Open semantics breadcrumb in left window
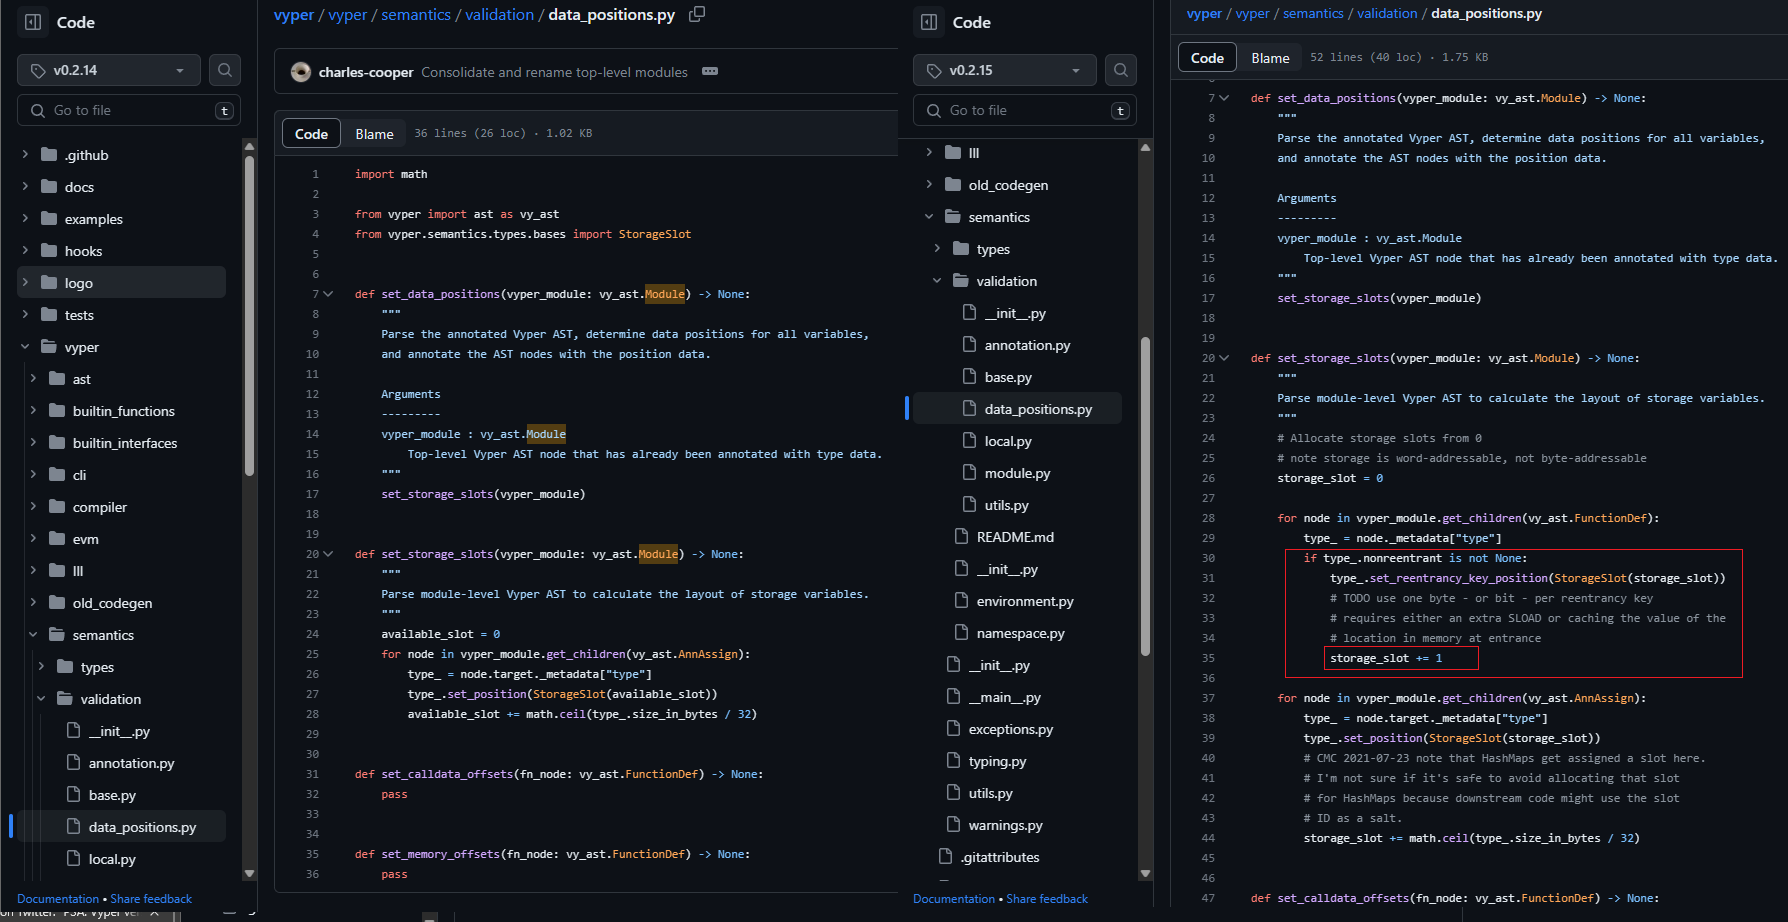 416,14
